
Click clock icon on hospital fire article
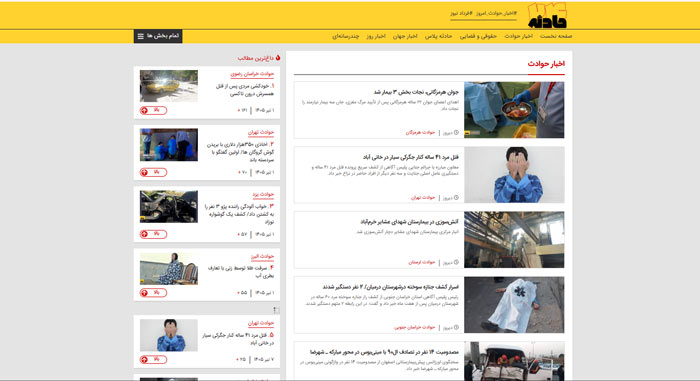[x=456, y=262]
